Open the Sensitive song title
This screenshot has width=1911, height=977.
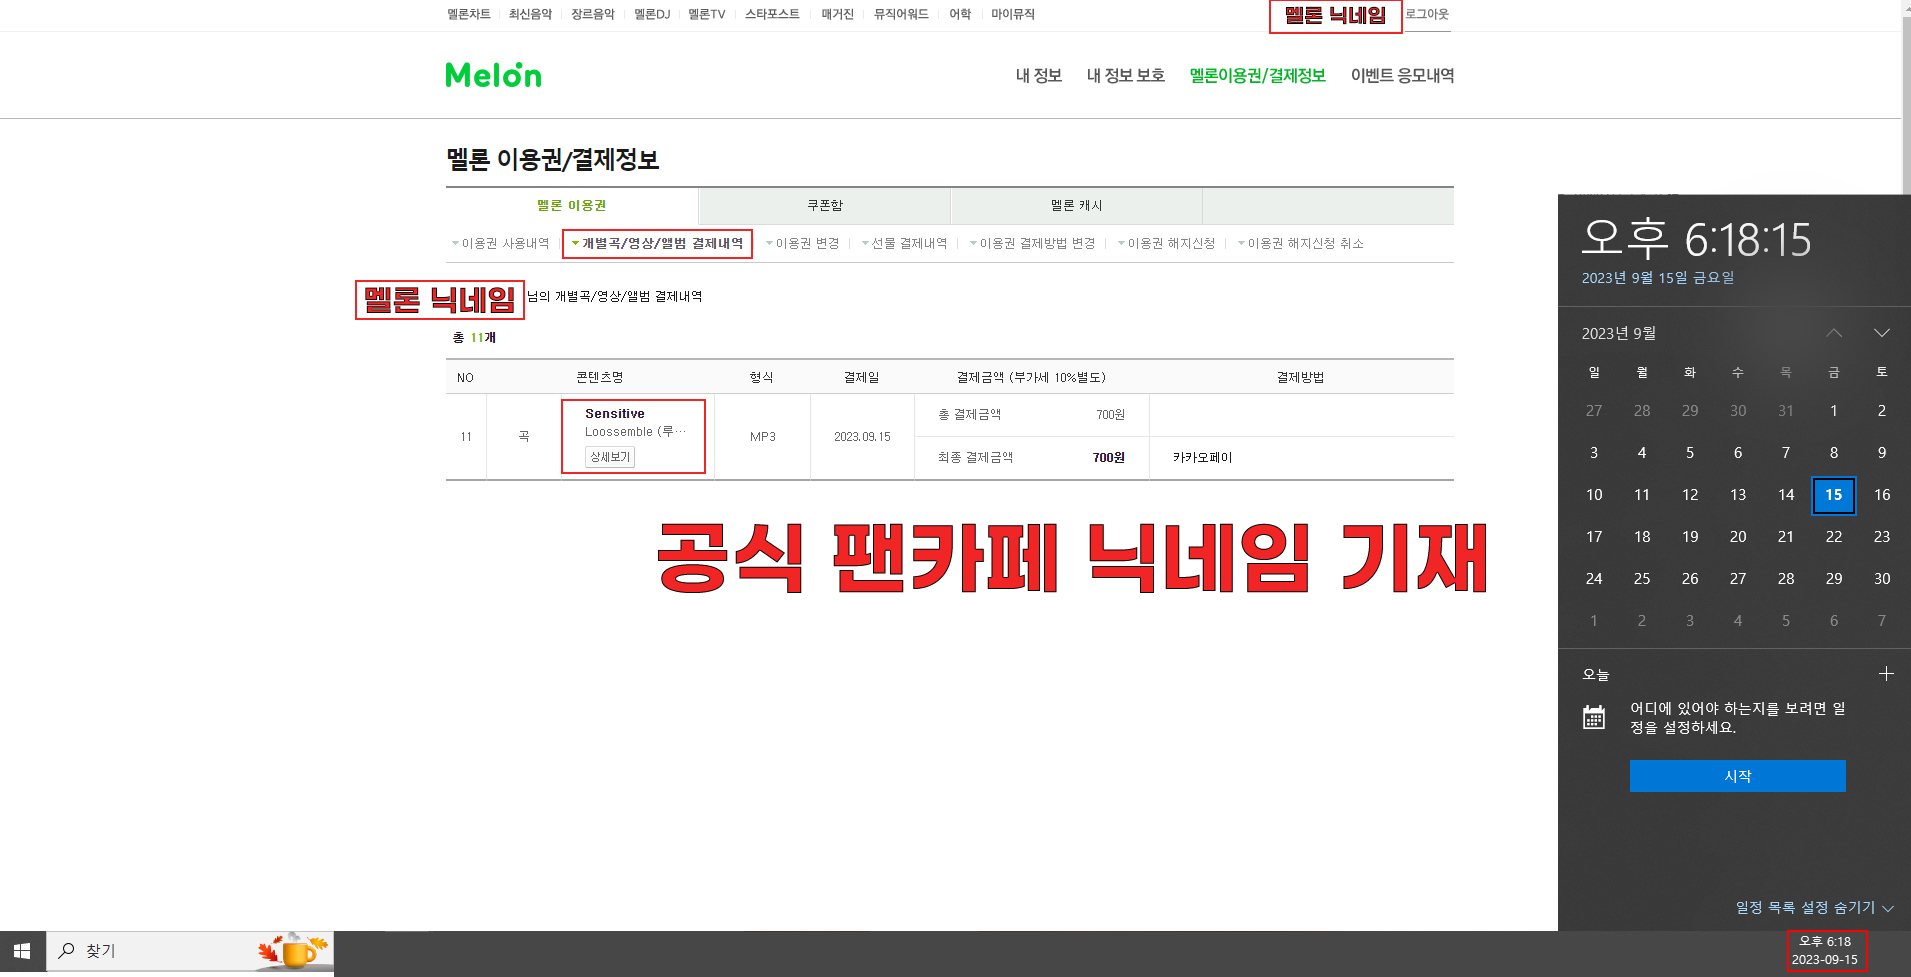615,414
